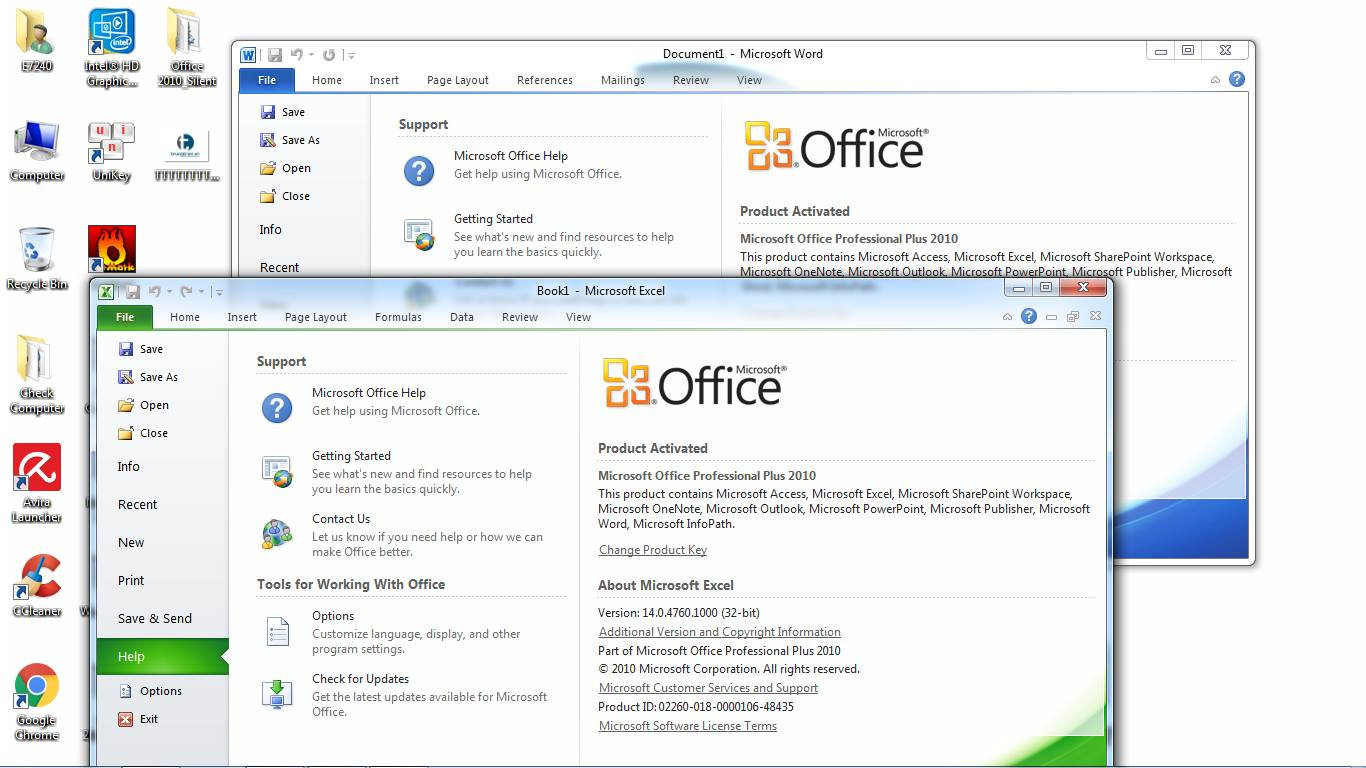Click the Check for Updates icon

277,694
